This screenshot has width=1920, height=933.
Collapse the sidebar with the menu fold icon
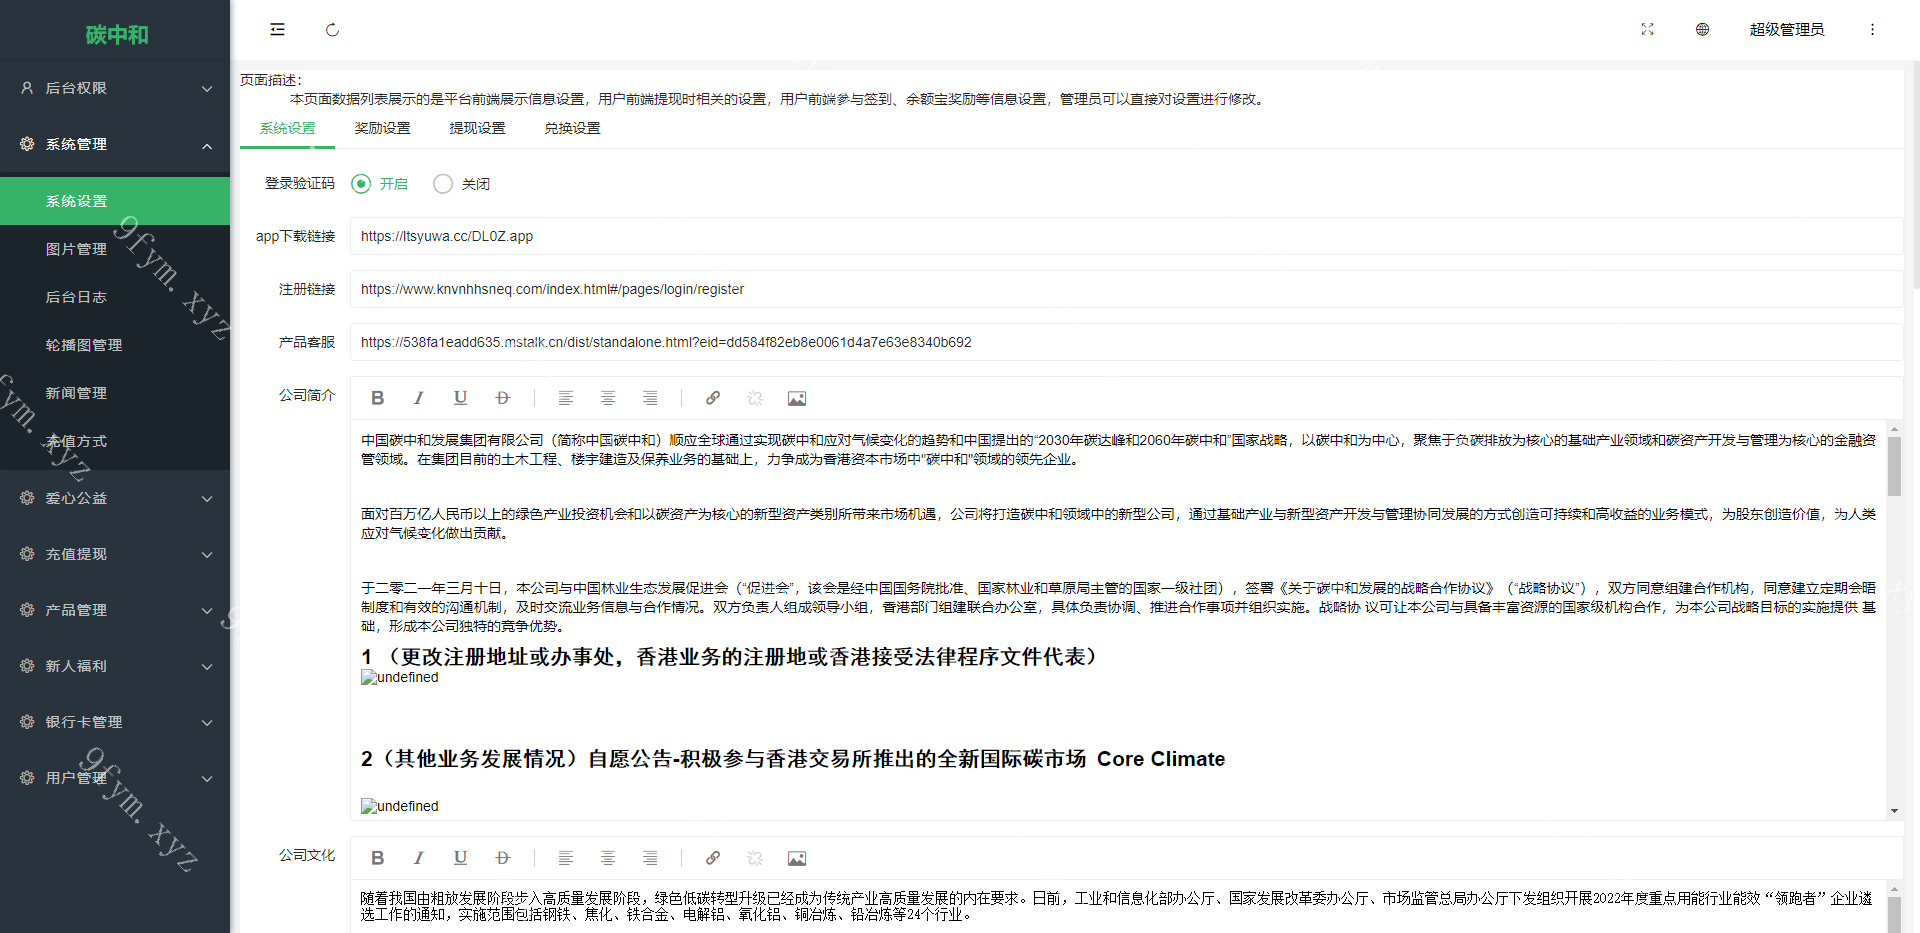point(277,29)
